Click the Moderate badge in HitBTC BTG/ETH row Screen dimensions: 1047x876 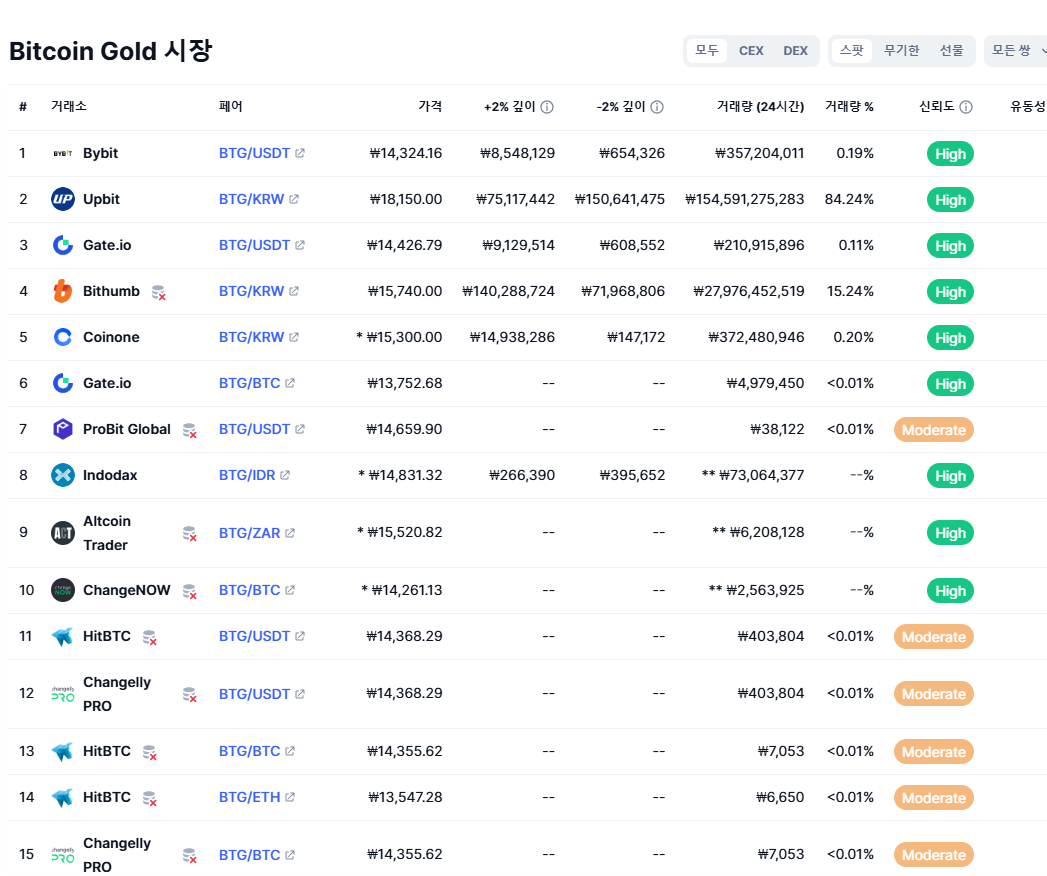(933, 798)
